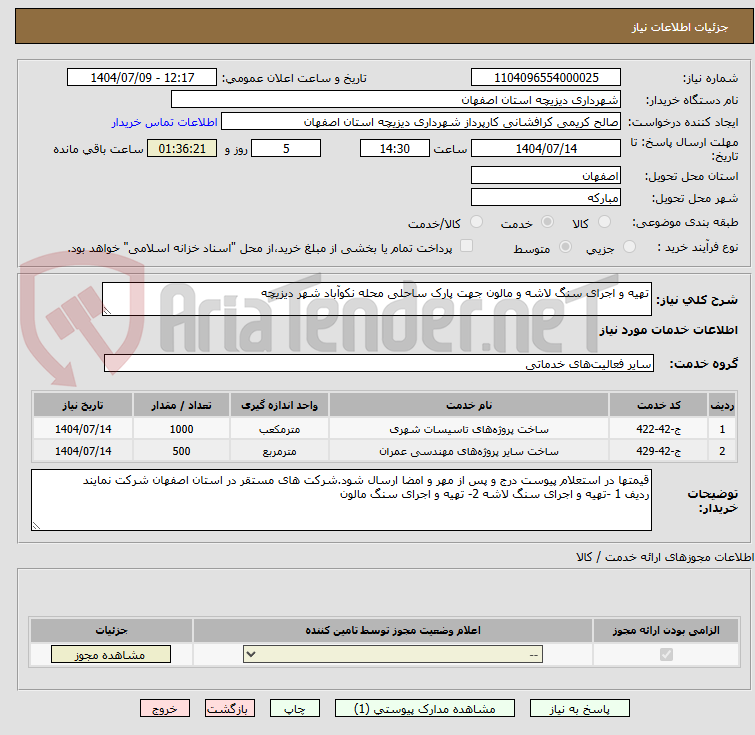Click the توضیحات خریدار textarea resize handle
Screen dimensions: 755x735
[36, 526]
